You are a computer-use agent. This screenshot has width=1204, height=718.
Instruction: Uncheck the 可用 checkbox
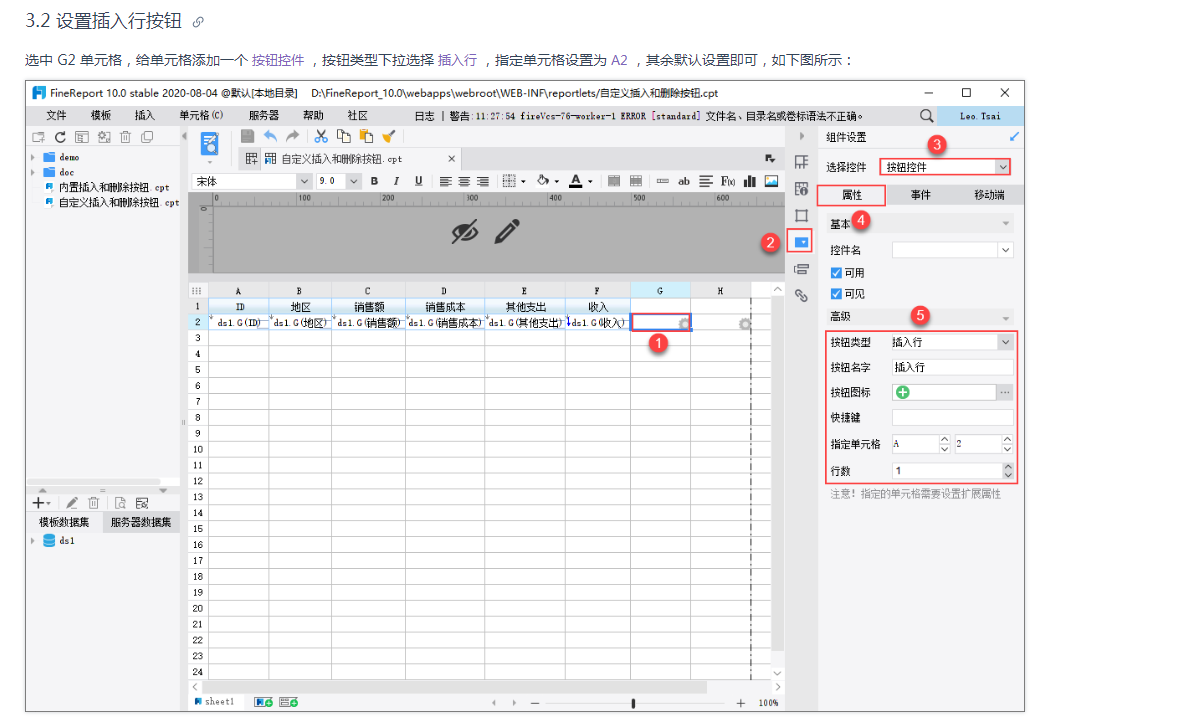pos(836,273)
